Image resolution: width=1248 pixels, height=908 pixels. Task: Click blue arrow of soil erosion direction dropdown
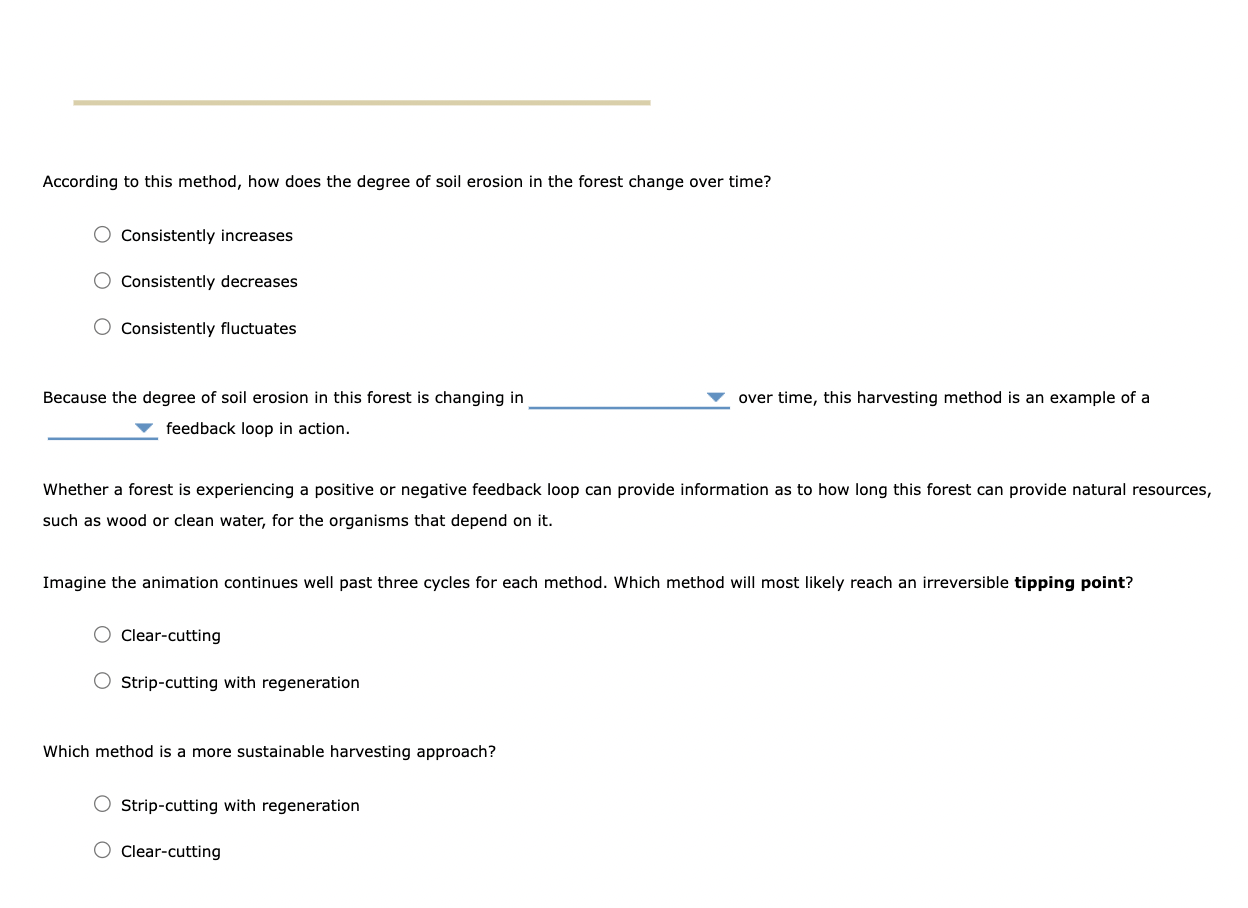coord(716,397)
